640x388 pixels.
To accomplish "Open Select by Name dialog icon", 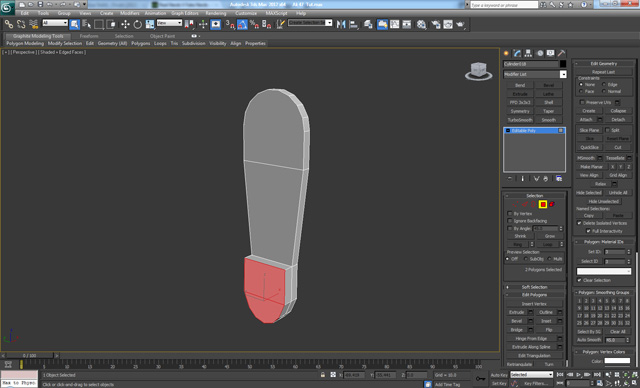I will pyautogui.click(x=87, y=24).
